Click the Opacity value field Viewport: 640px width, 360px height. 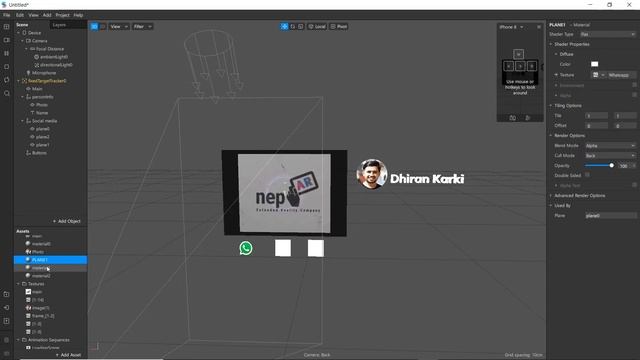click(x=624, y=166)
